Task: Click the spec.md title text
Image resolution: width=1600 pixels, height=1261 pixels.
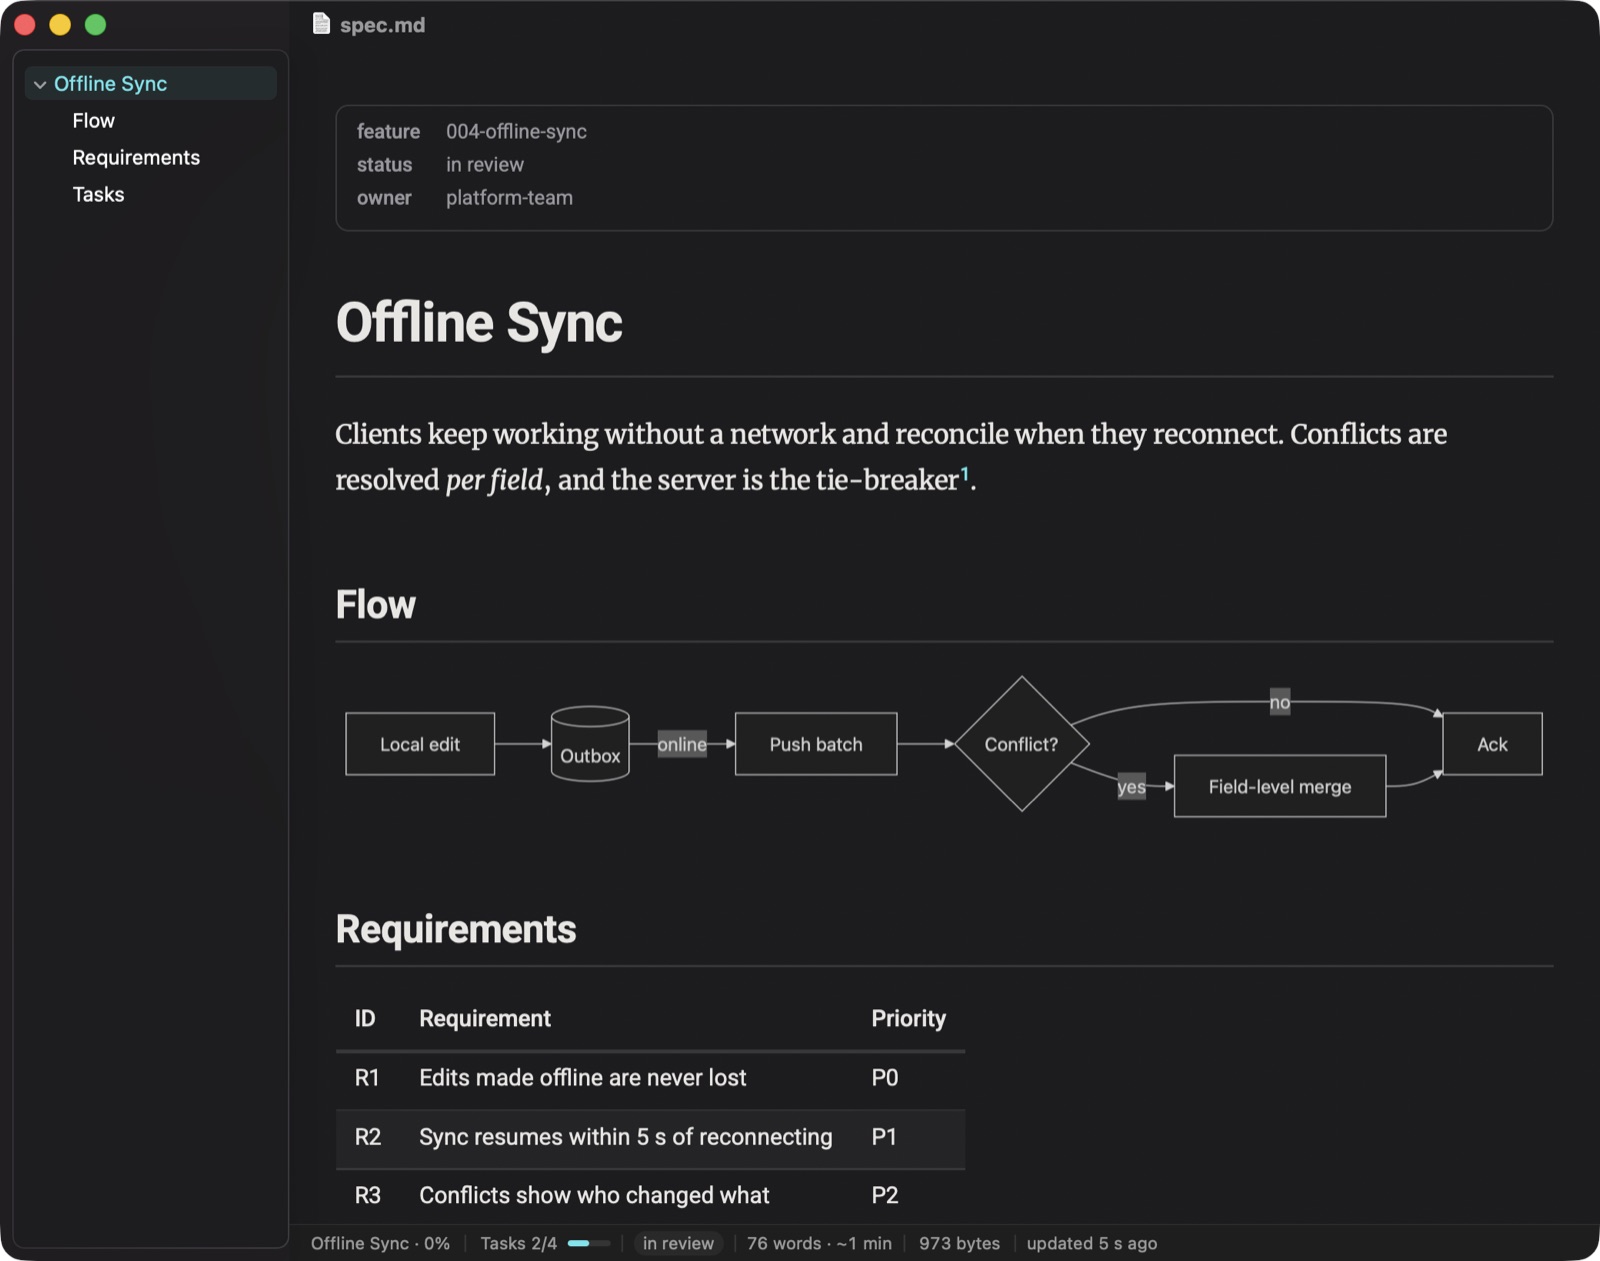Action: 382,25
